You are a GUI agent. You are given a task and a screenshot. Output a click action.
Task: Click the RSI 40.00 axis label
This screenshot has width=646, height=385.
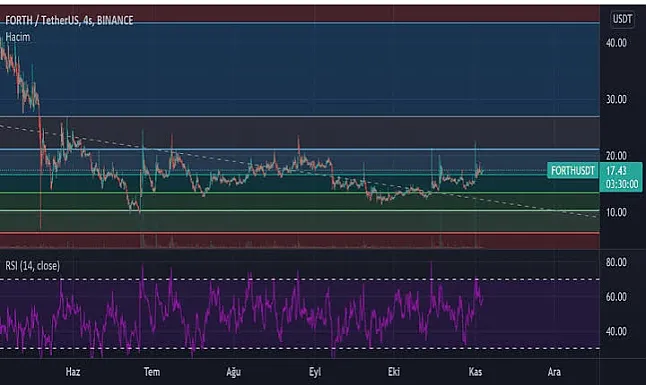click(x=616, y=331)
